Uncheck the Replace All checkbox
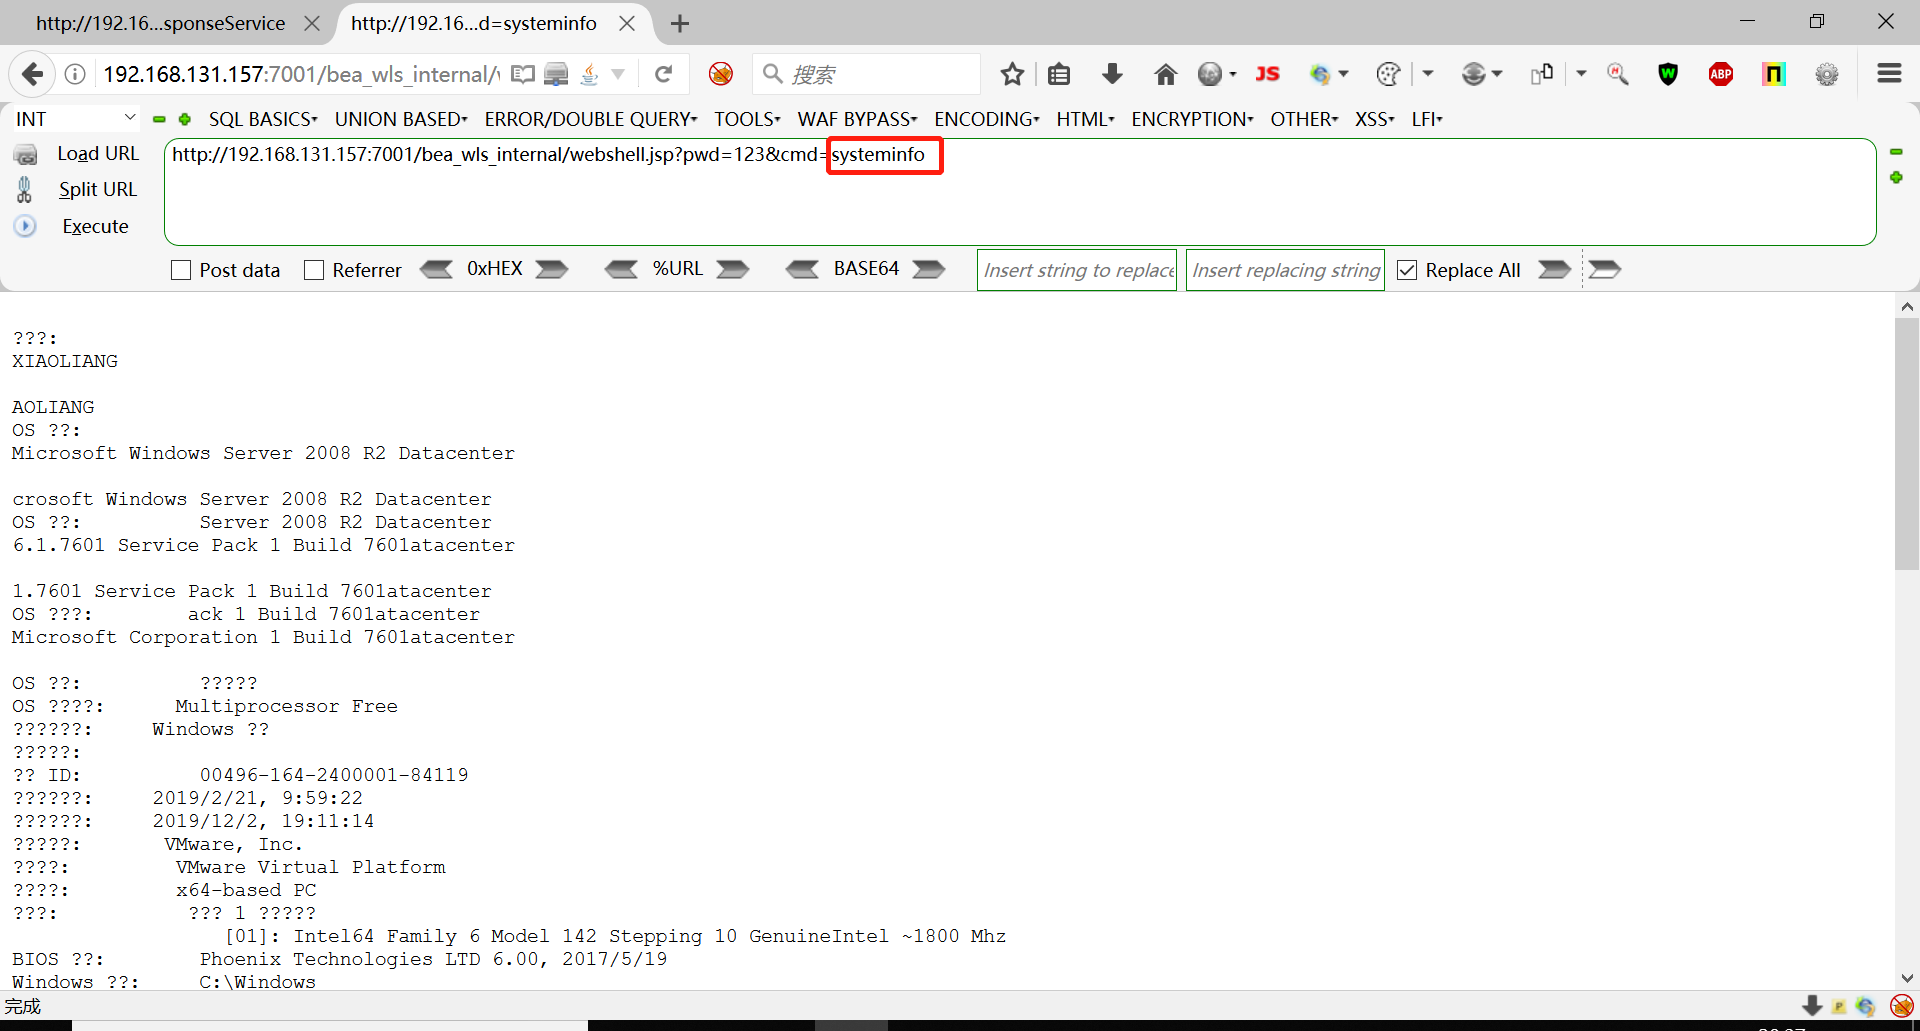The height and width of the screenshot is (1031, 1920). click(x=1408, y=269)
